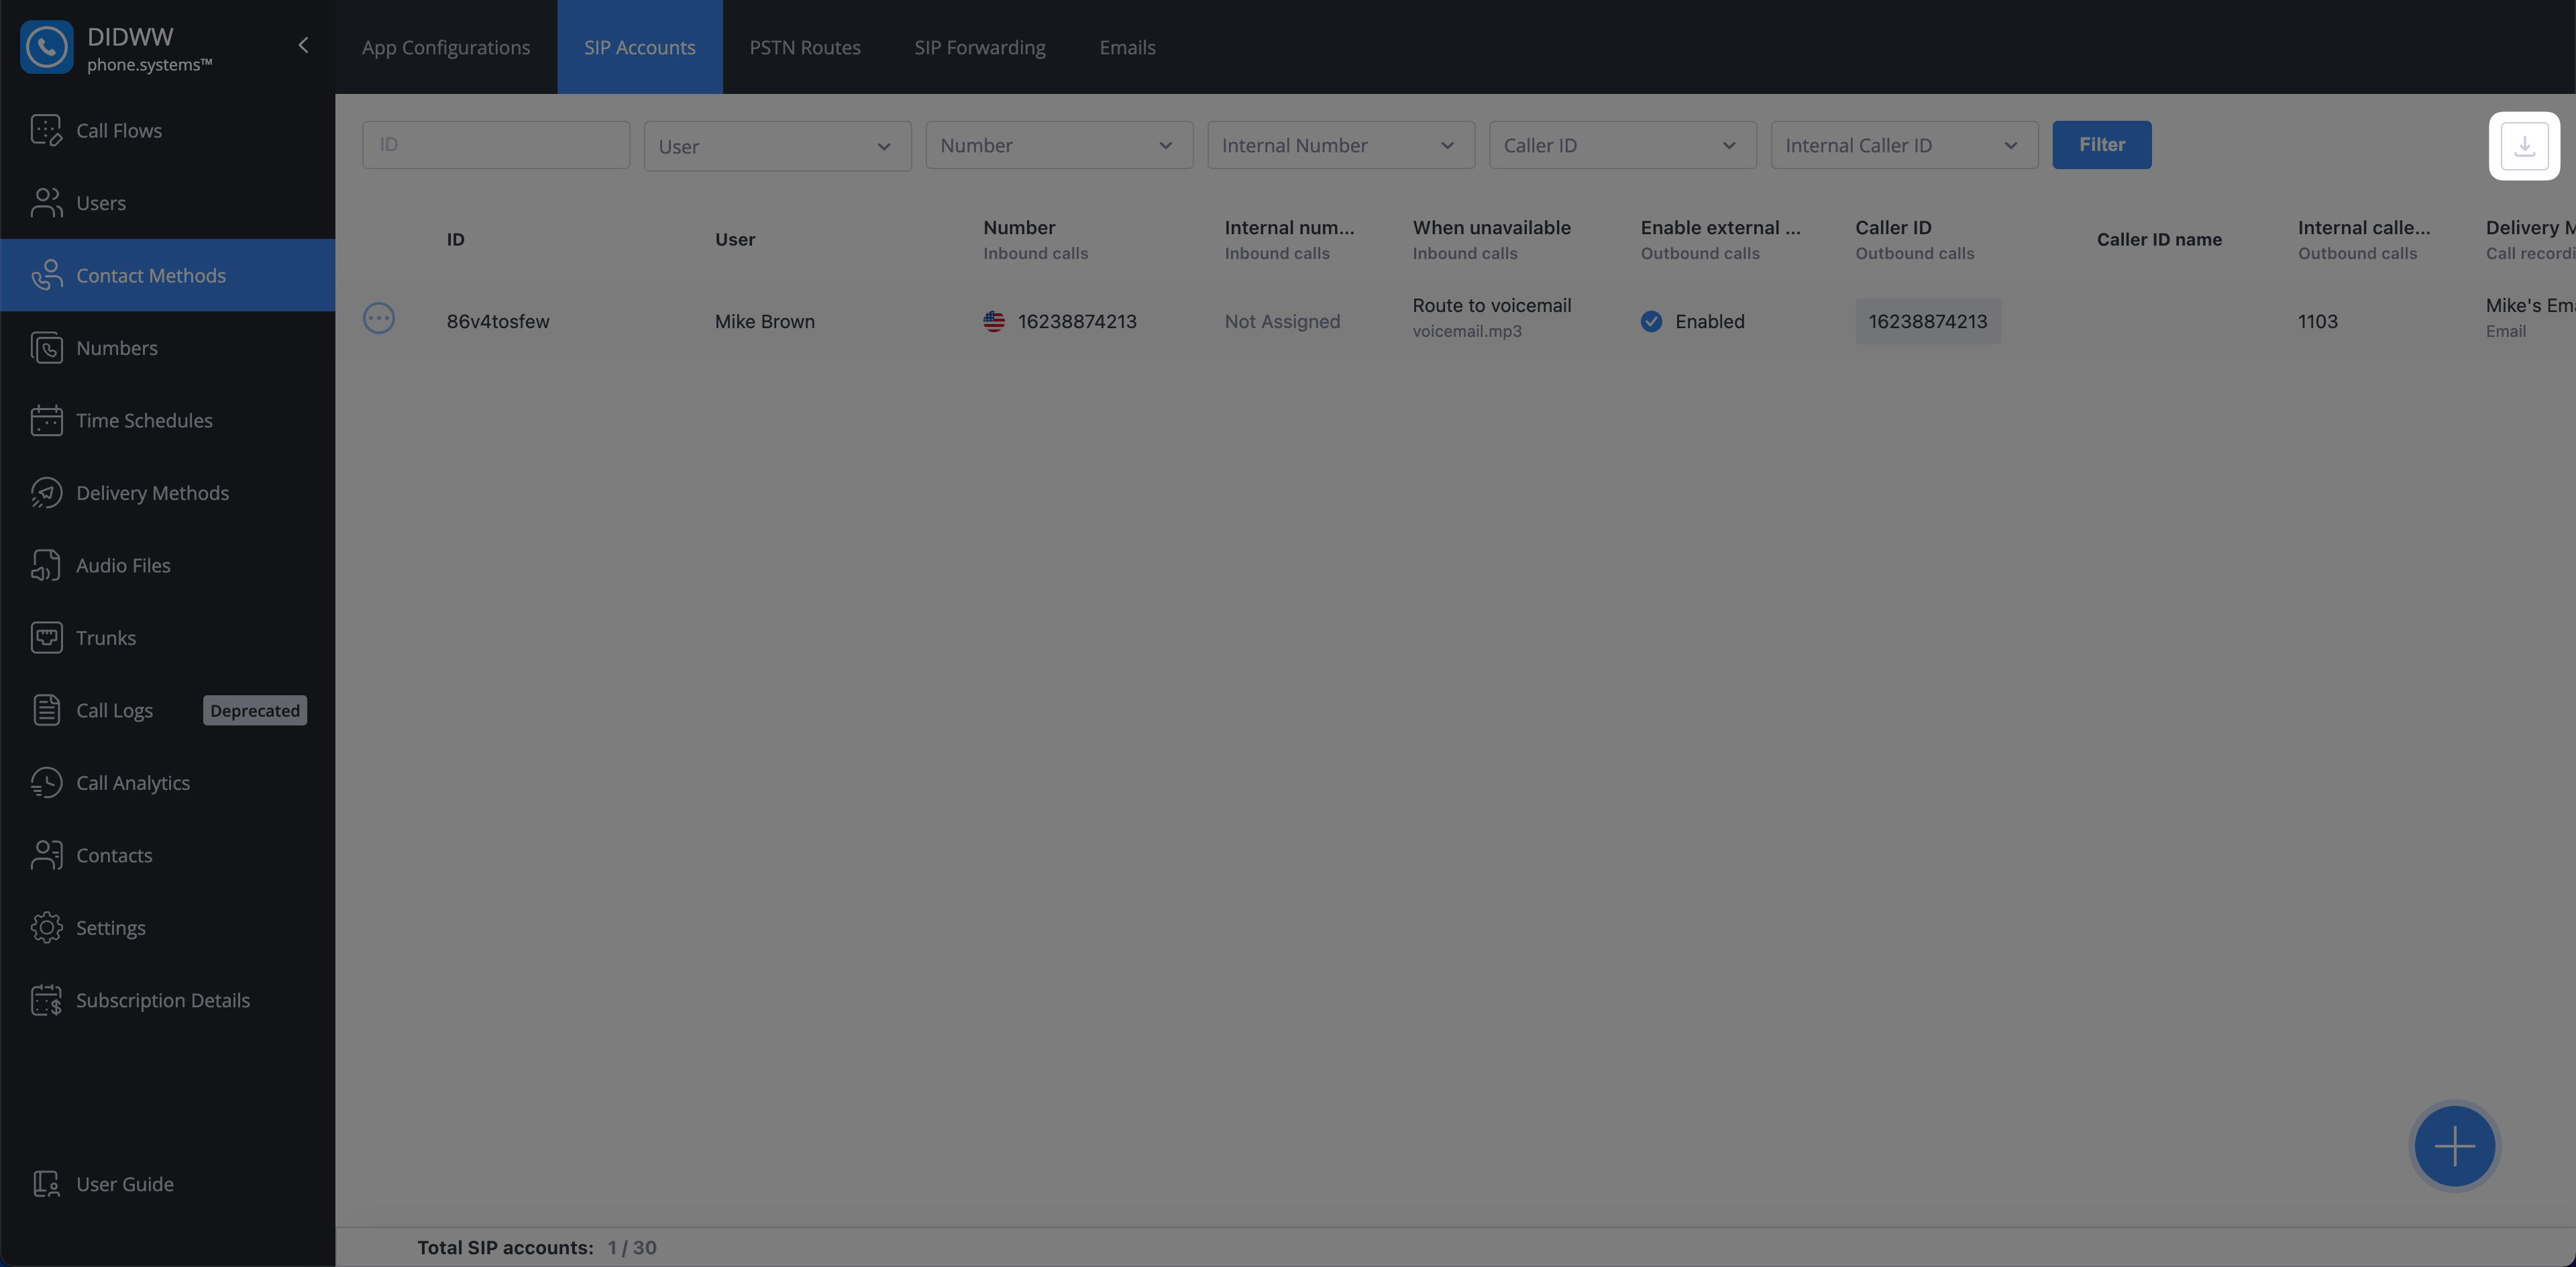
Task: Click the round plus button to add SIP account
Action: pos(2454,1146)
